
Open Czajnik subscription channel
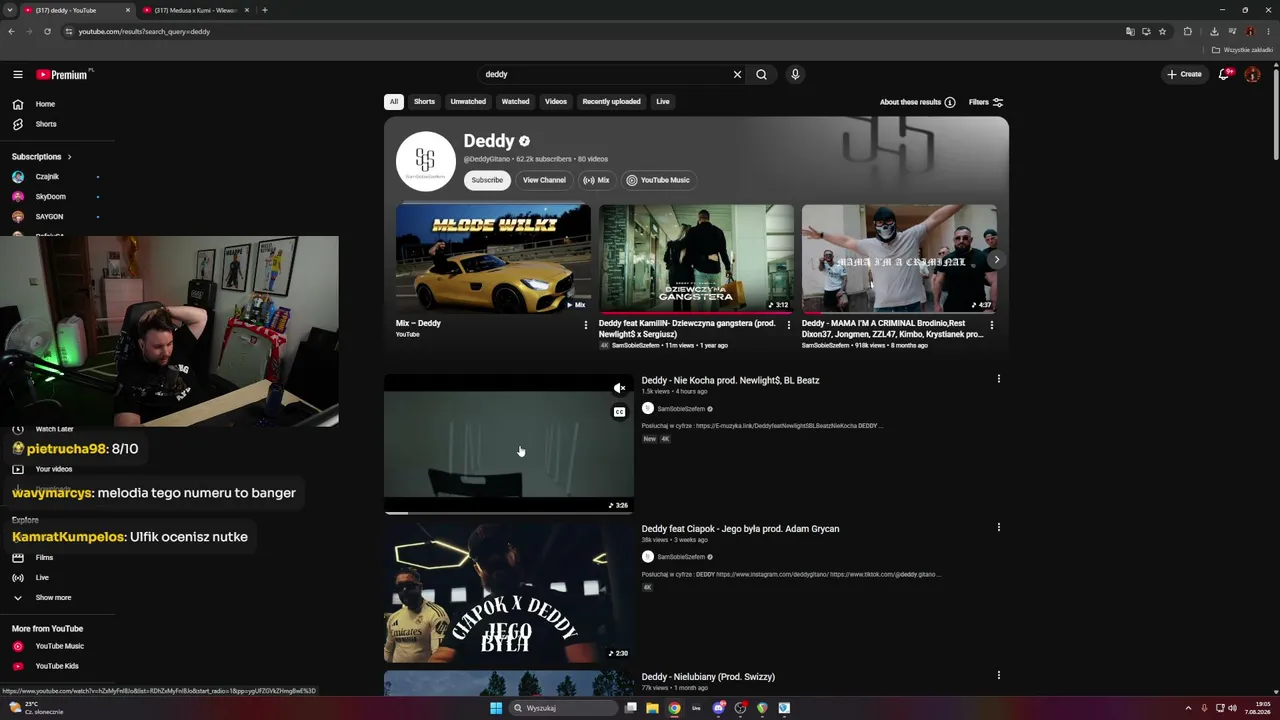point(48,177)
